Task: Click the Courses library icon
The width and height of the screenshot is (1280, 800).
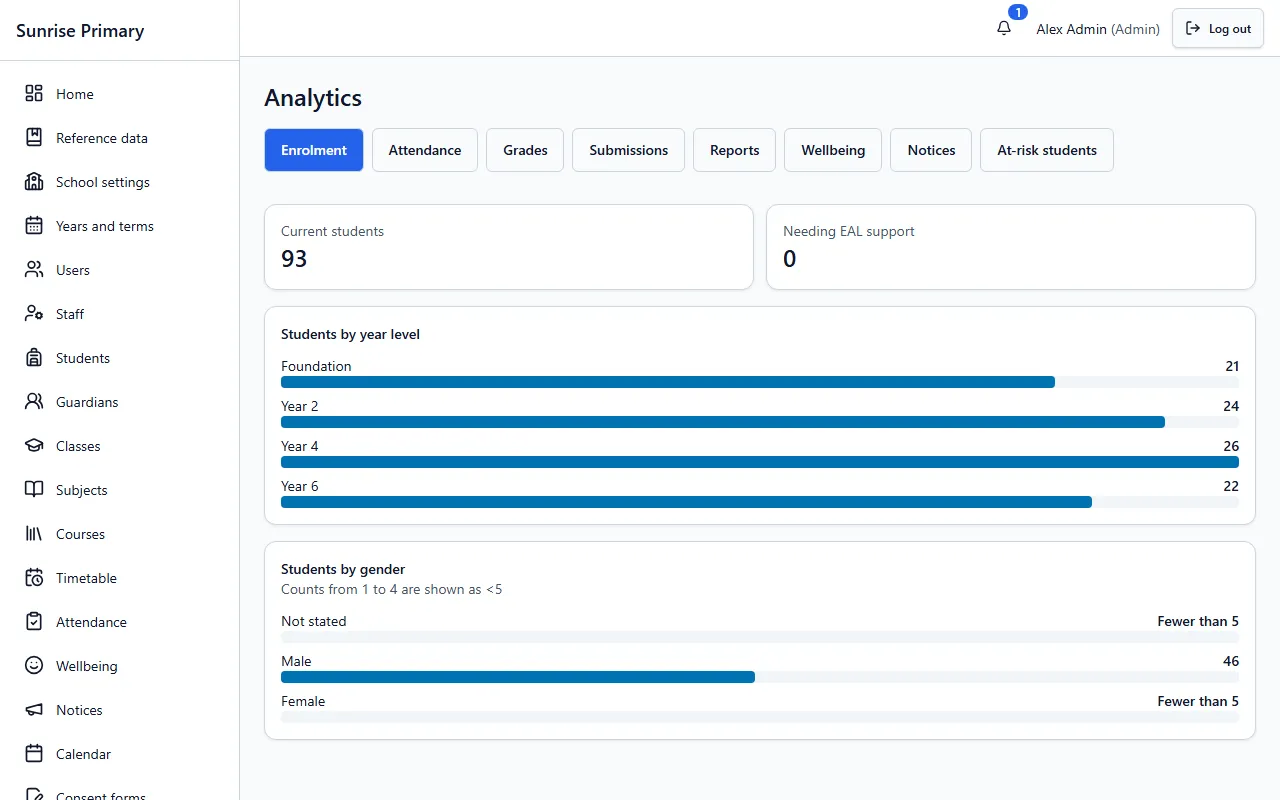Action: (x=34, y=533)
